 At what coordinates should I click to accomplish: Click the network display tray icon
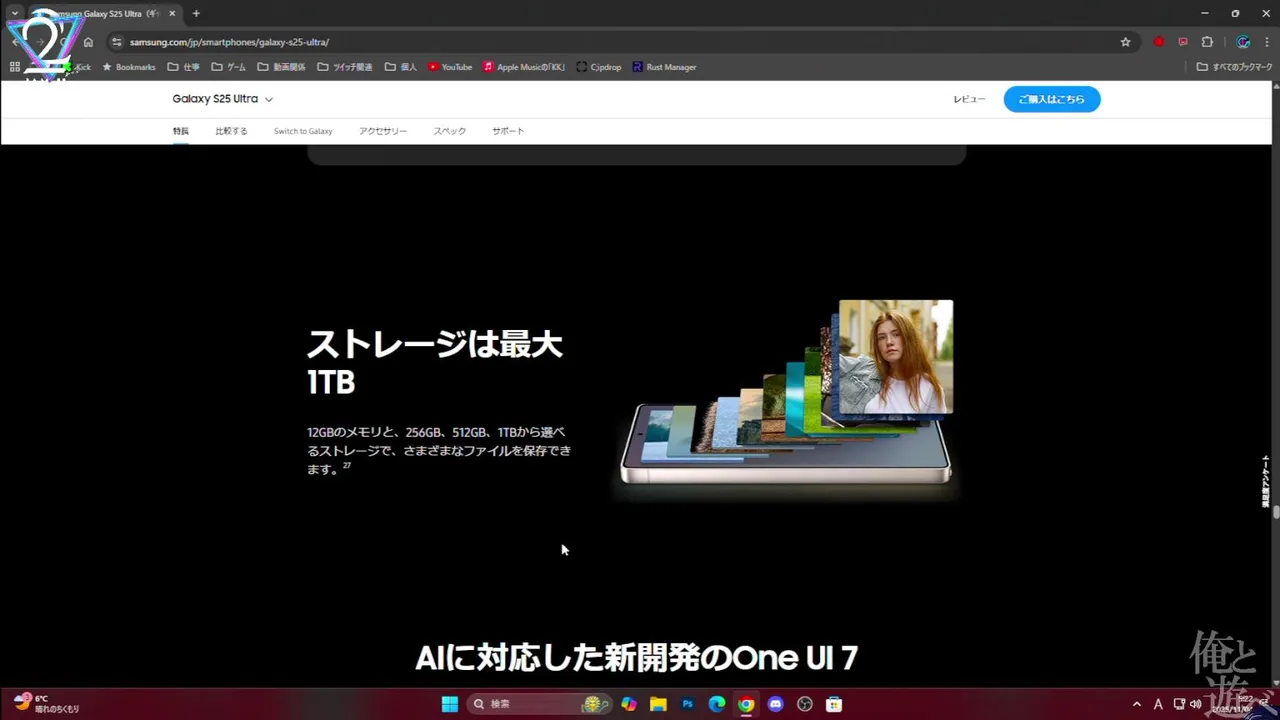coord(1179,704)
